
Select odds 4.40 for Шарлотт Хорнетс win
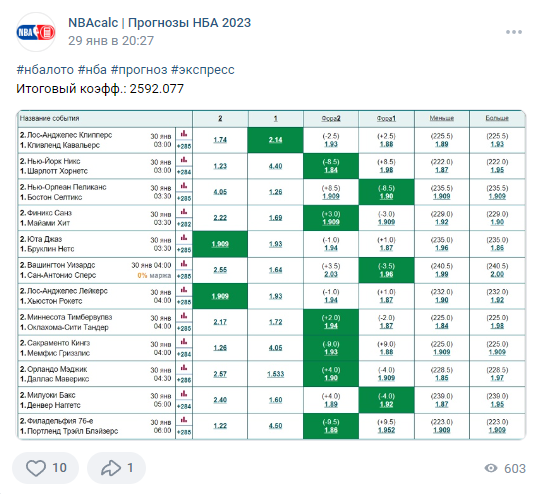point(275,166)
